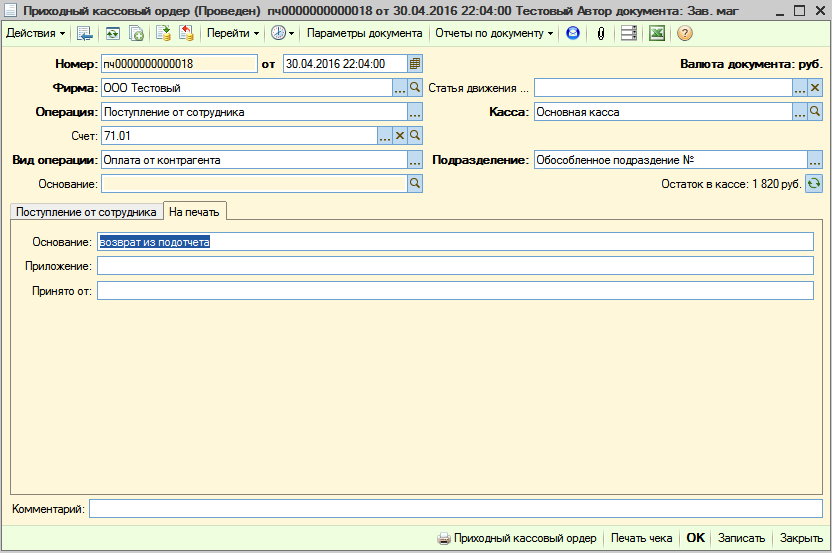Open selection list for Статья движения
The width and height of the screenshot is (832, 553).
pyautogui.click(x=800, y=88)
